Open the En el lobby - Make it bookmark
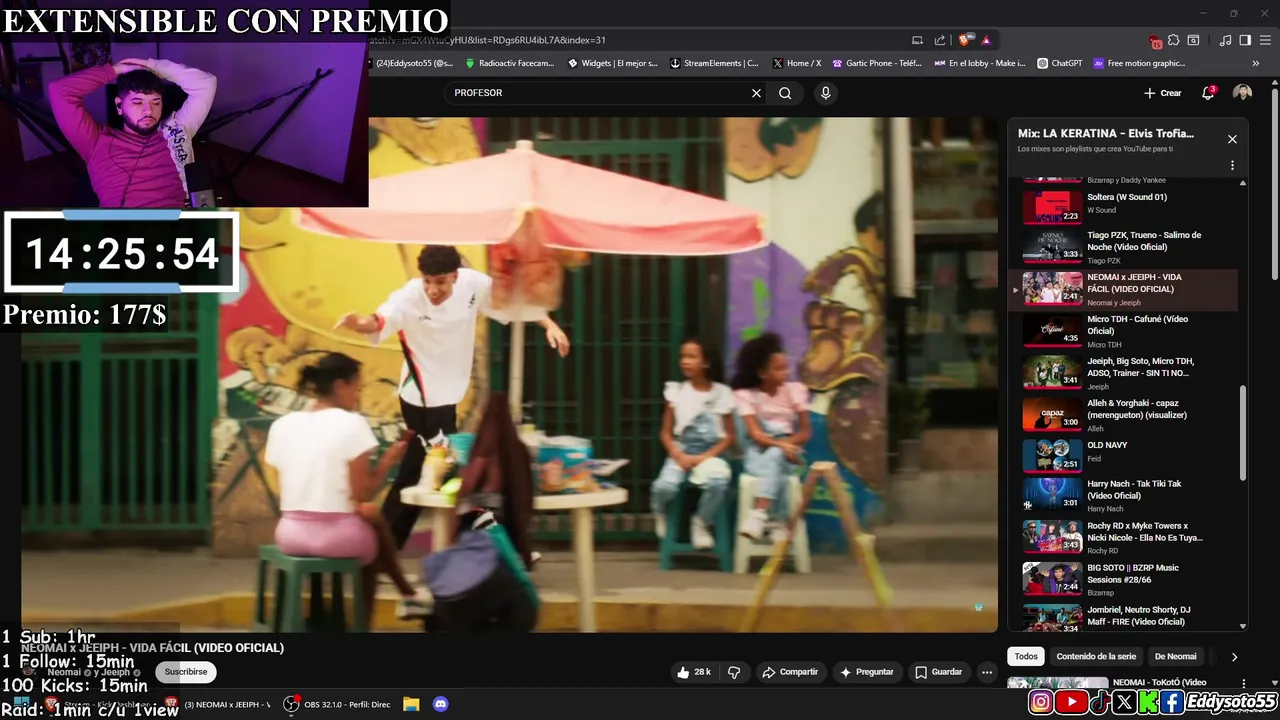The height and width of the screenshot is (720, 1280). [980, 63]
